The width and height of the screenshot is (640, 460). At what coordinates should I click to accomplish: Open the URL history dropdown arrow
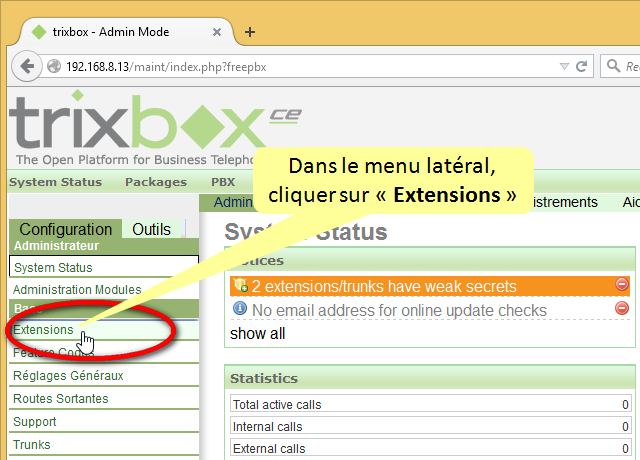[564, 66]
